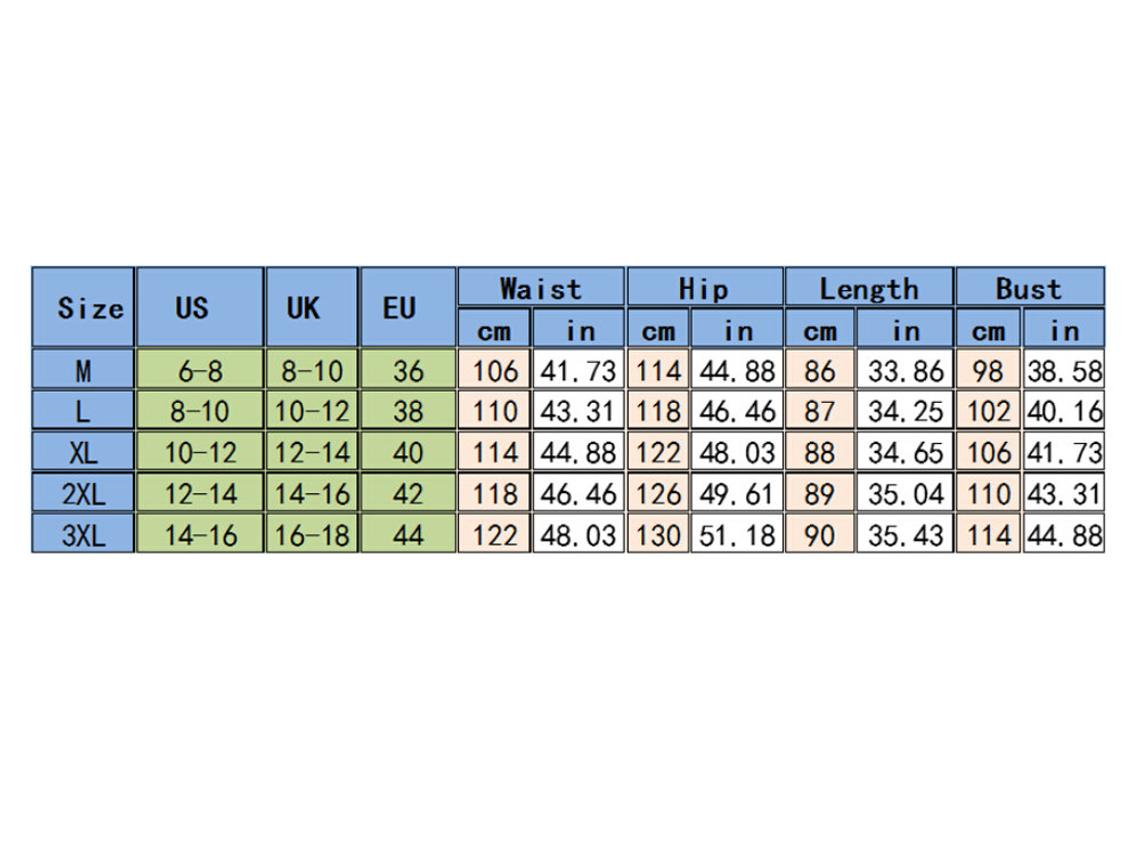Click UK size 16-18 cell

click(311, 534)
